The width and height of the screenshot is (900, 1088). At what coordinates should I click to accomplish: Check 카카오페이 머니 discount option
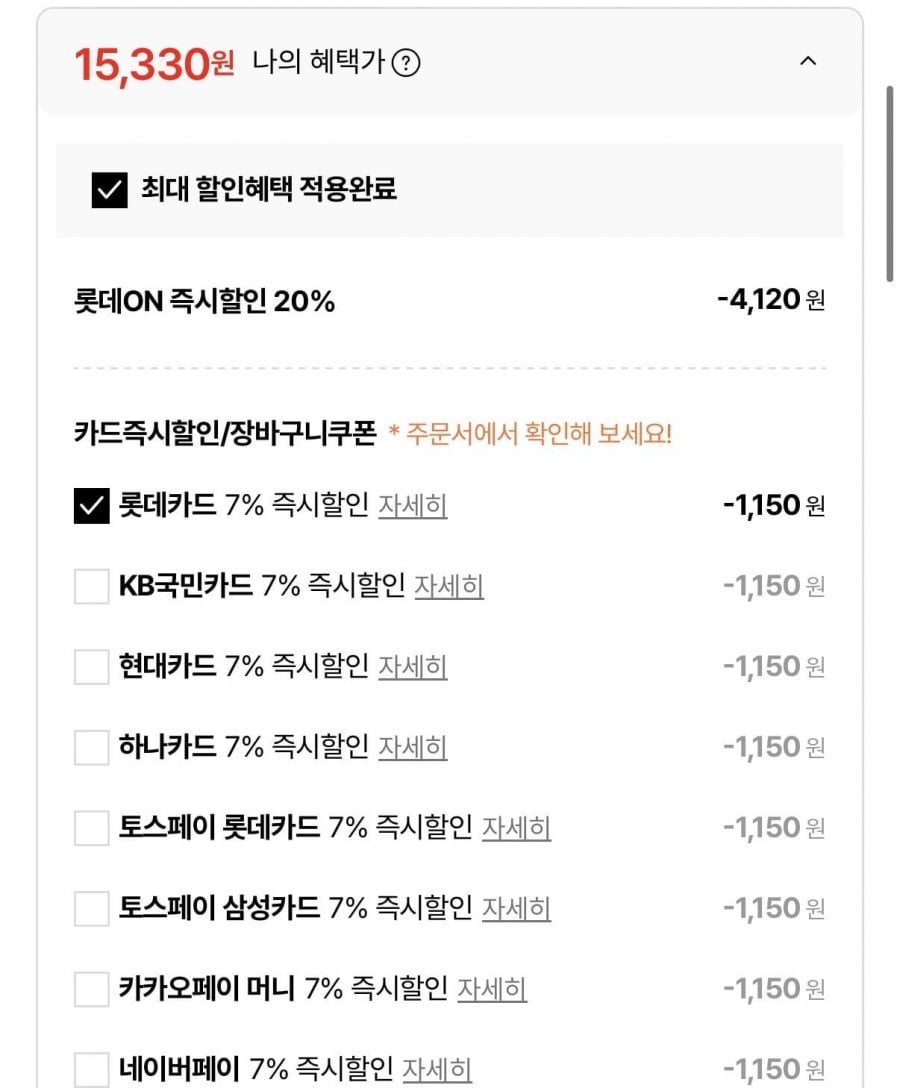coord(91,989)
